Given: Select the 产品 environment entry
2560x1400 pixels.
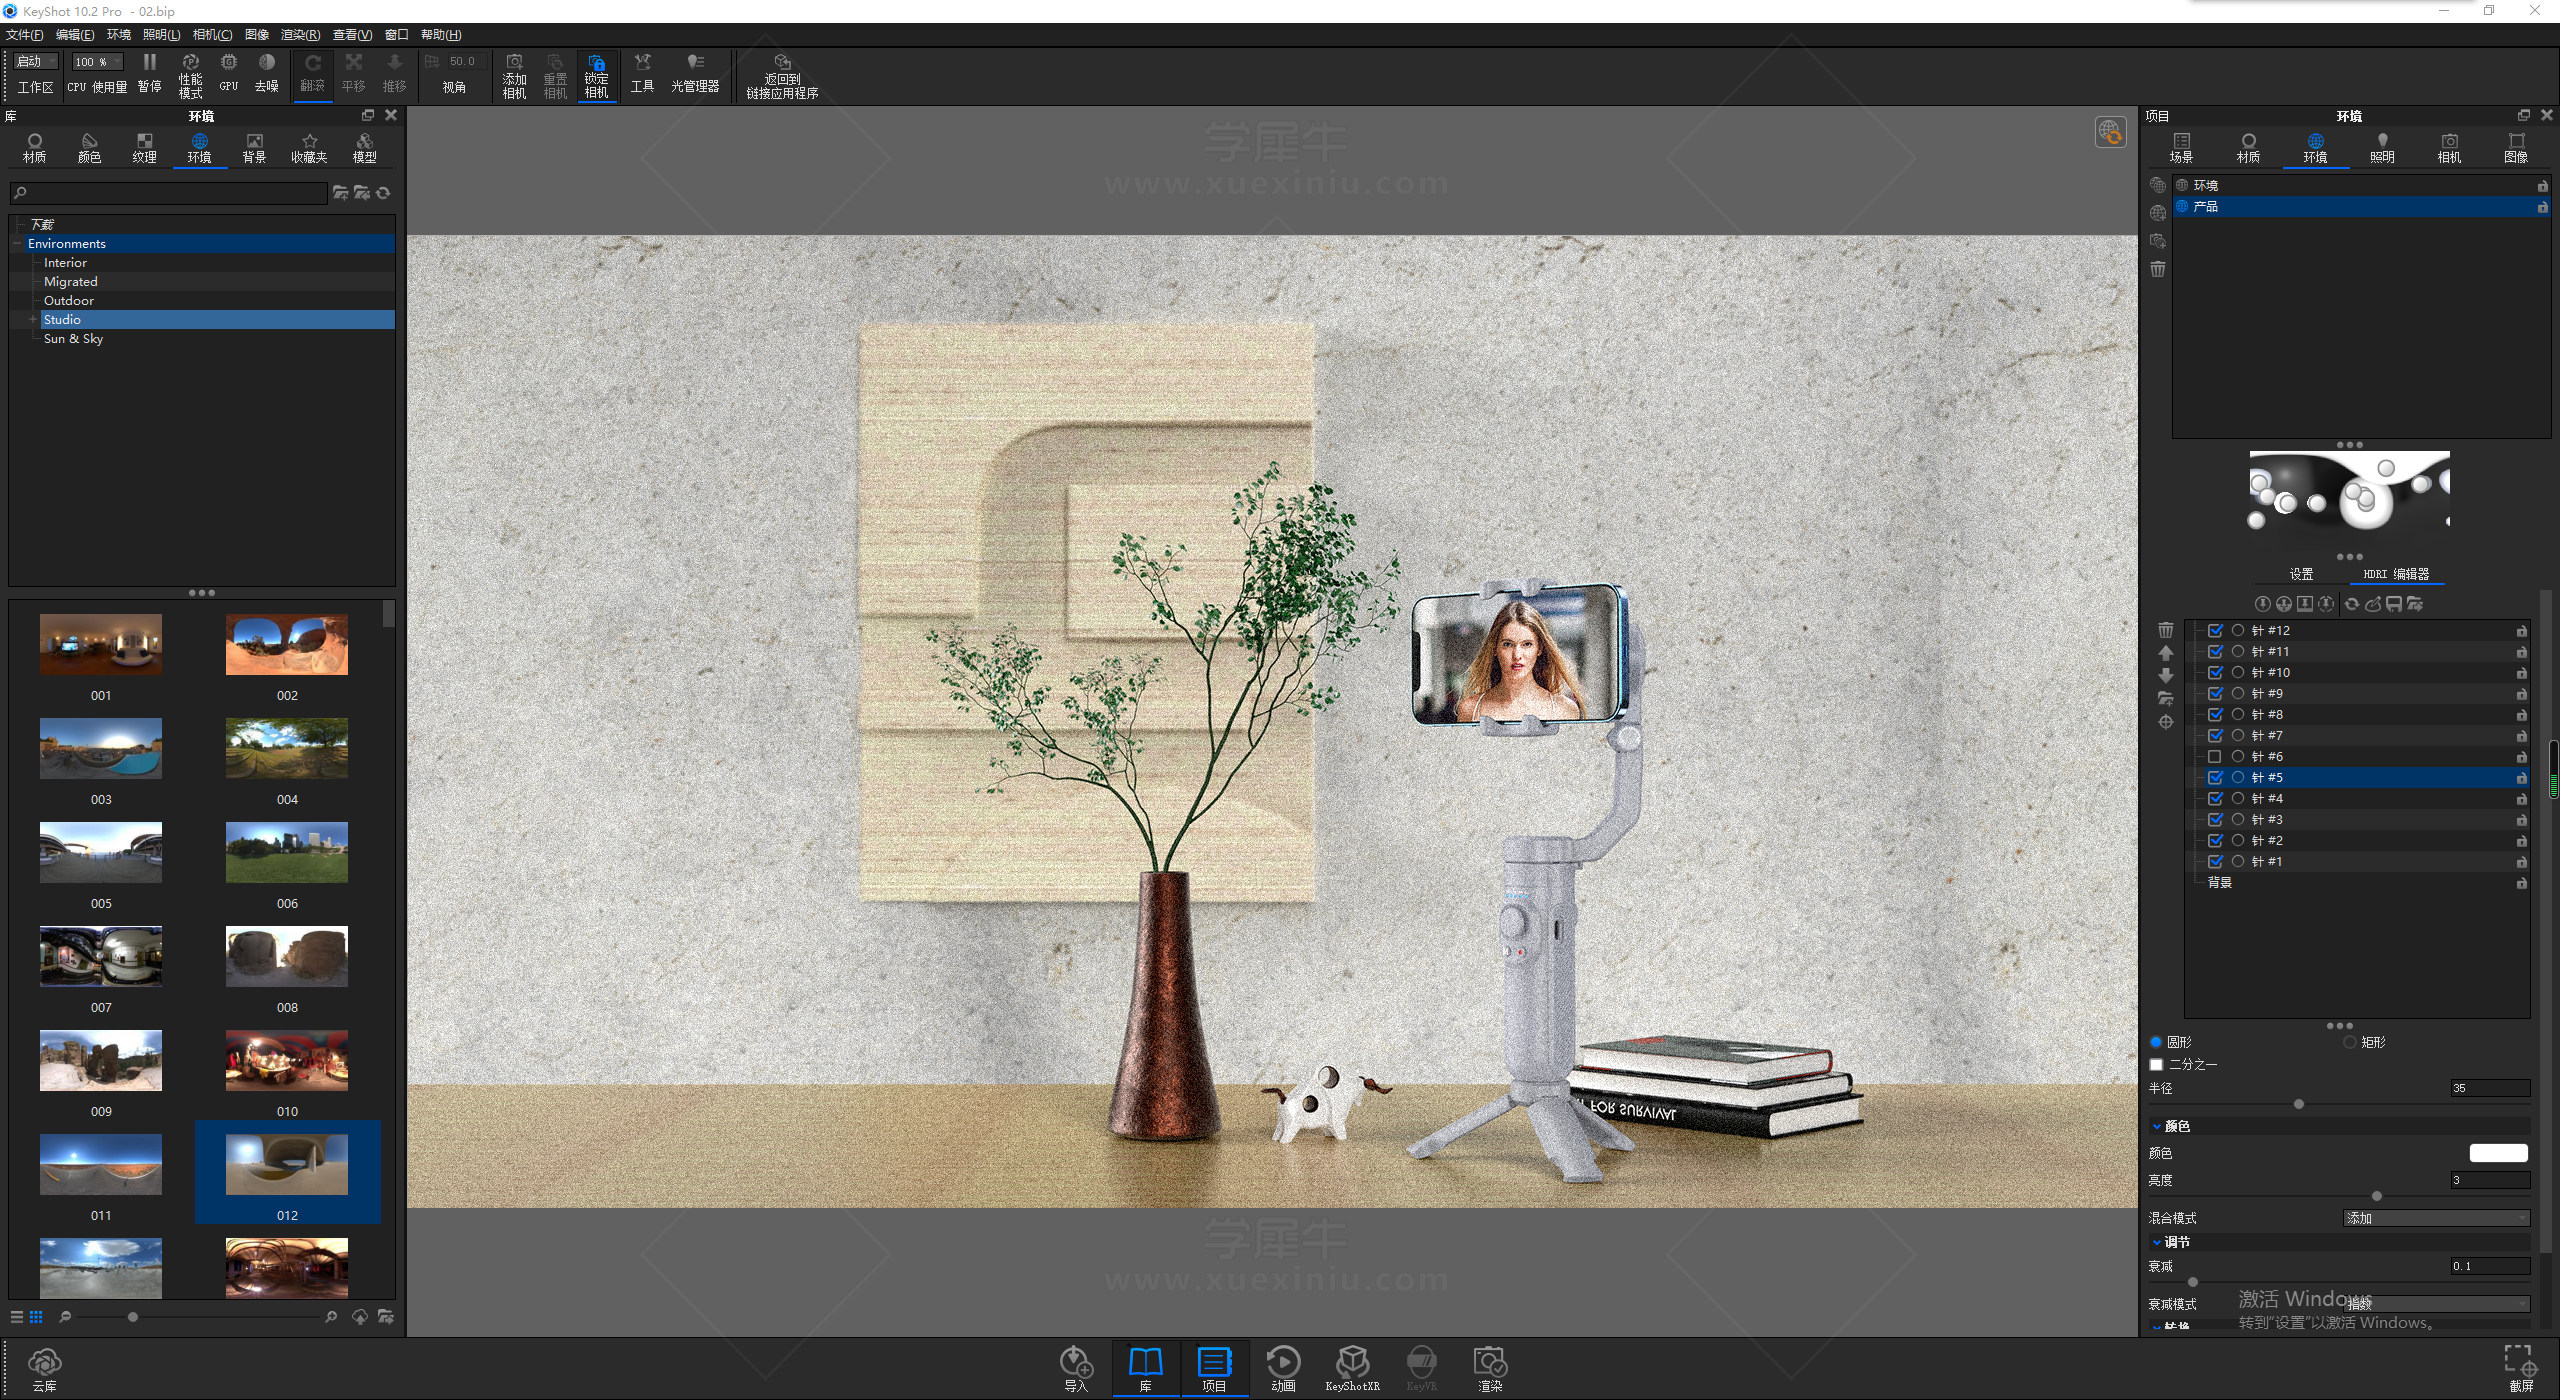Looking at the screenshot, I should click(2361, 207).
